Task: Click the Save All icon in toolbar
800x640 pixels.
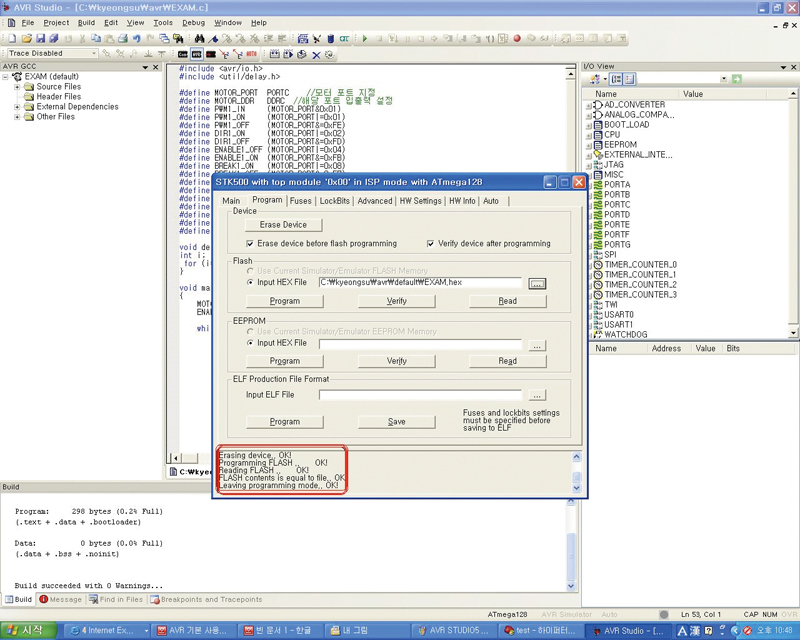Action: click(54, 38)
